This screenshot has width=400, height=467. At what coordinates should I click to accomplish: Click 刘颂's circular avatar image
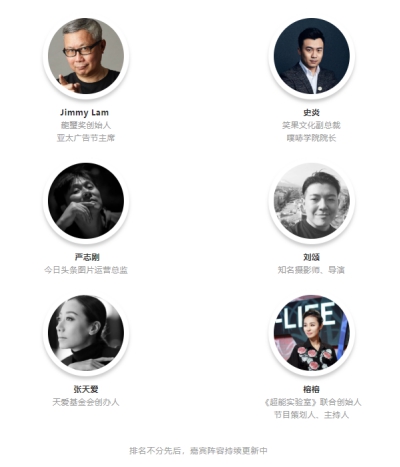[312, 201]
